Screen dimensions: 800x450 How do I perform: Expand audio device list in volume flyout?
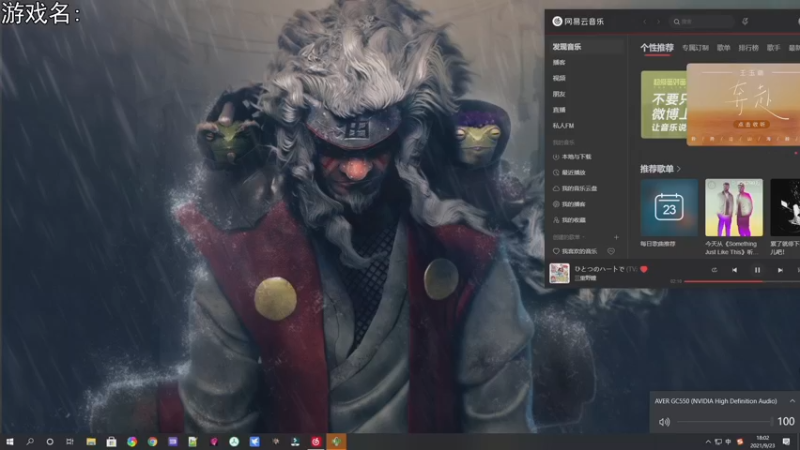click(792, 401)
